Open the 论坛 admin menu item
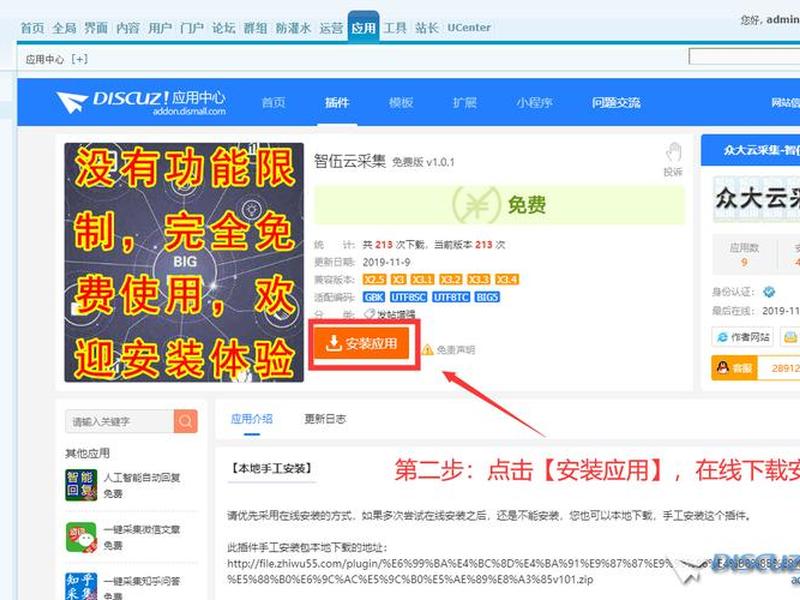Screen dimensions: 800x600 [x=223, y=28]
